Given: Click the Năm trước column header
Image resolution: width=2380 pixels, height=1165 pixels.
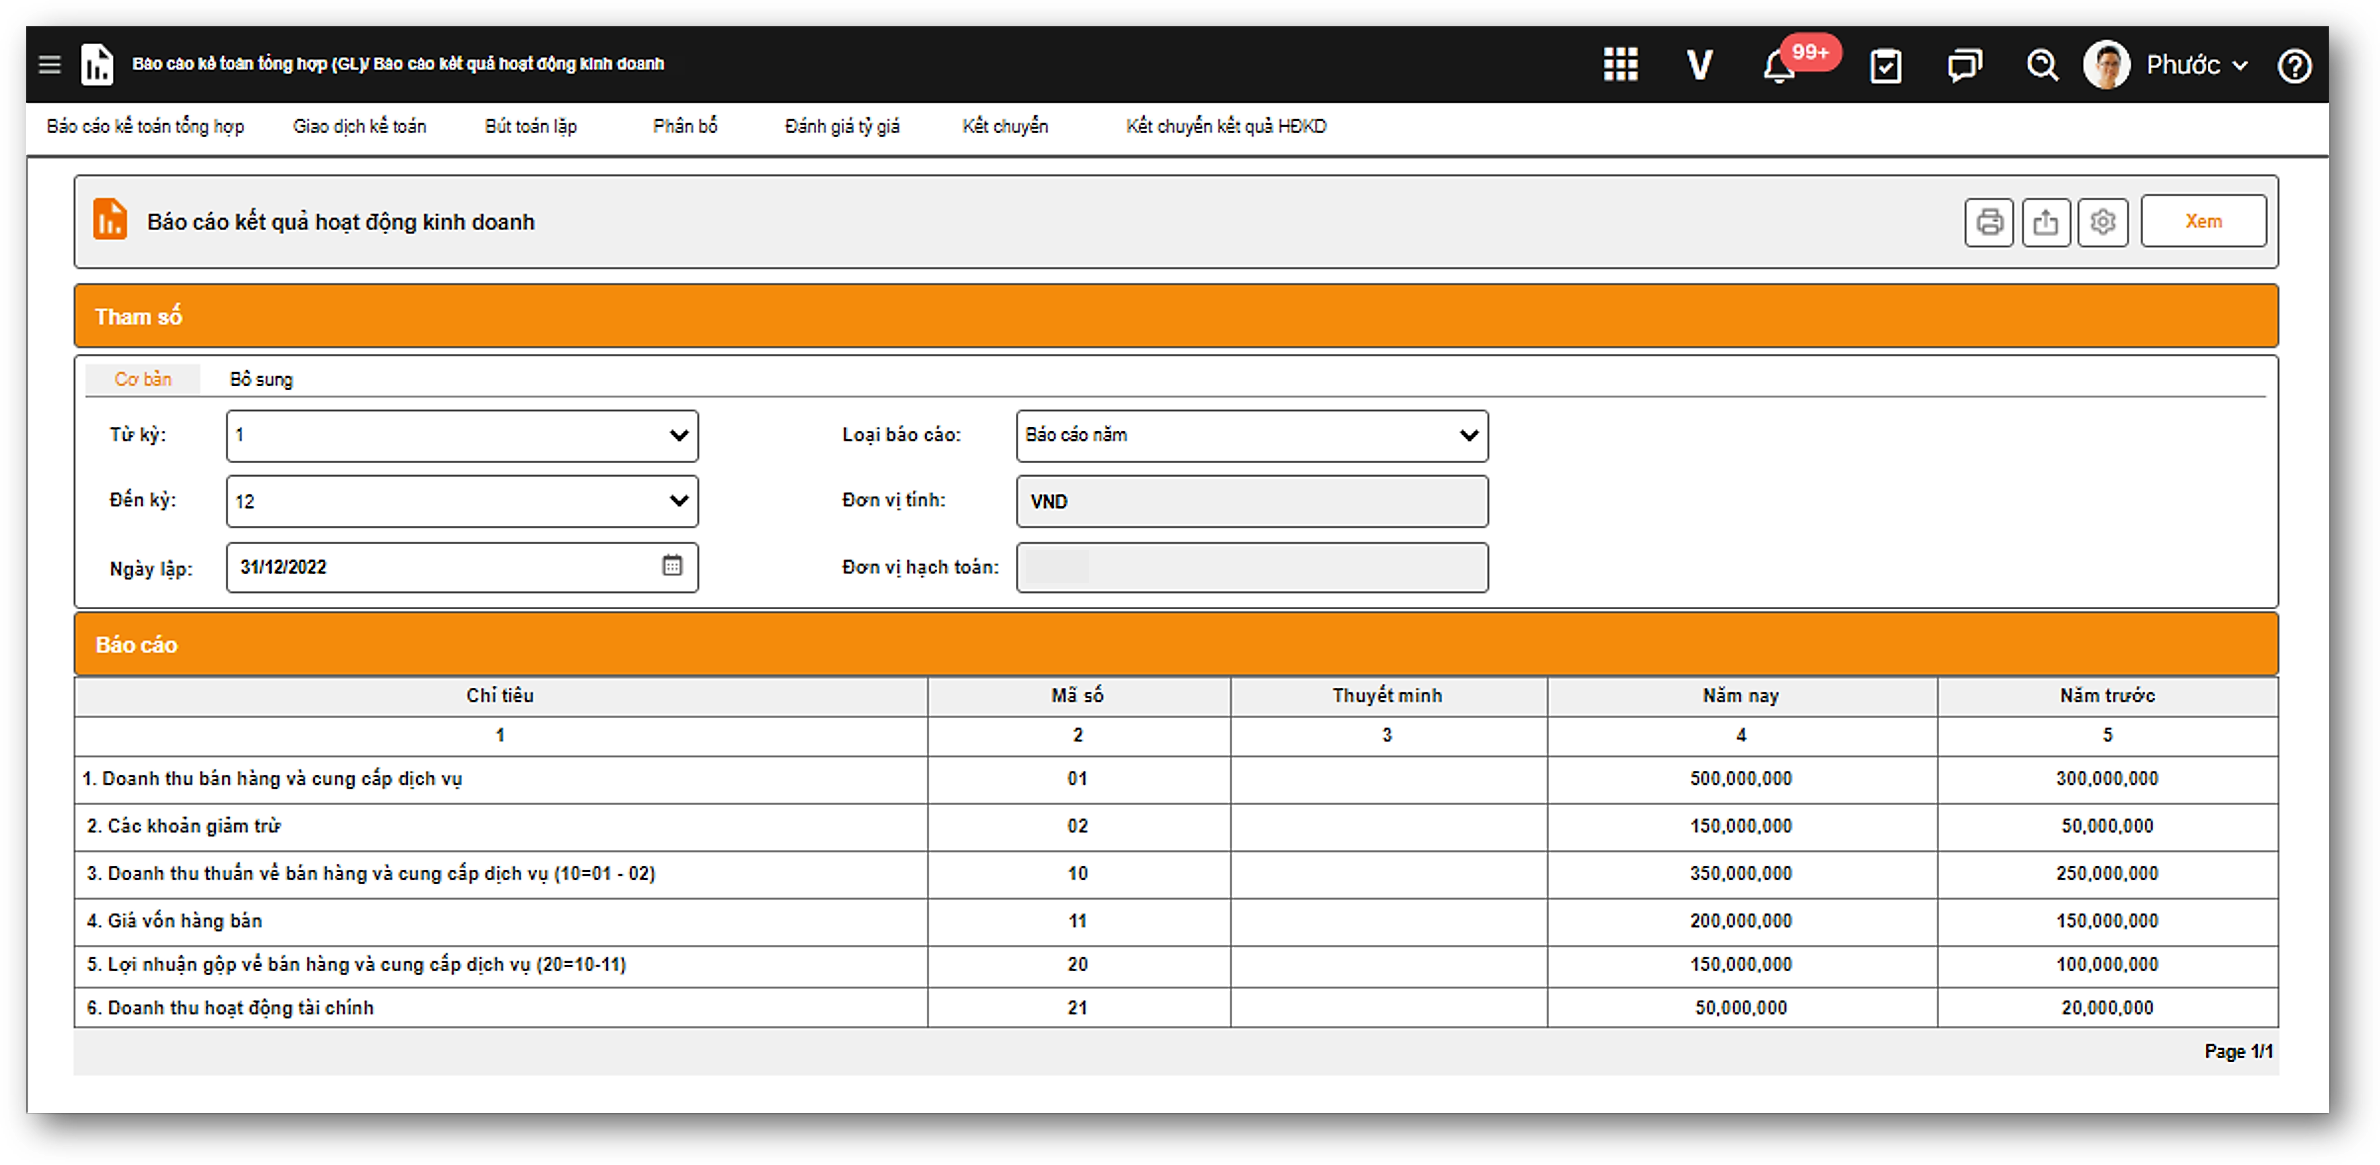Looking at the screenshot, I should click(x=2107, y=696).
